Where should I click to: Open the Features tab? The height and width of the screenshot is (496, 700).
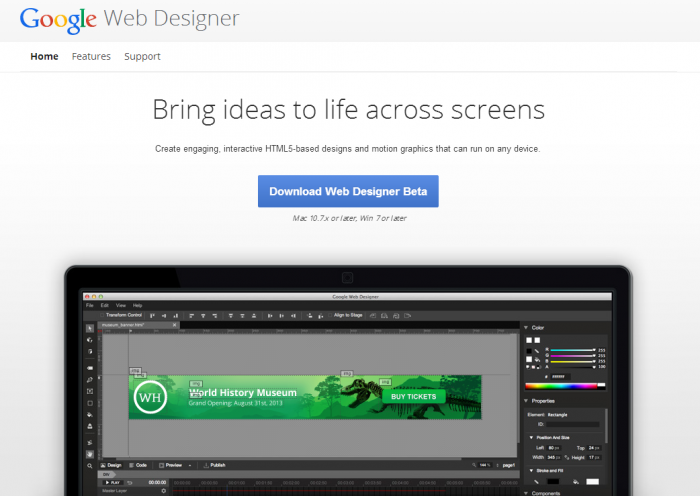pos(91,56)
